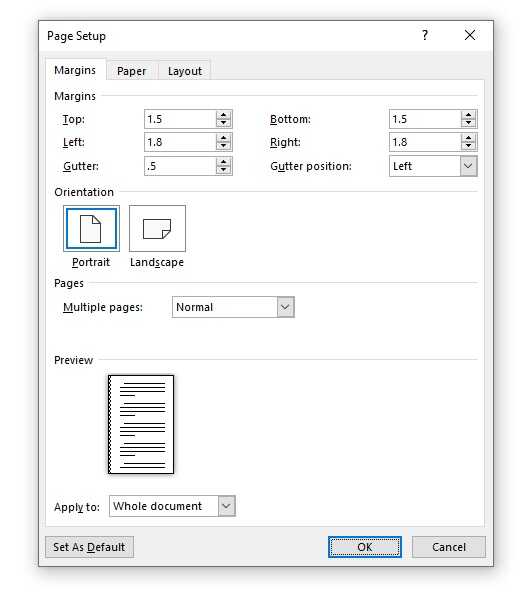Click the Cancel button
528x597 pixels.
point(449,547)
